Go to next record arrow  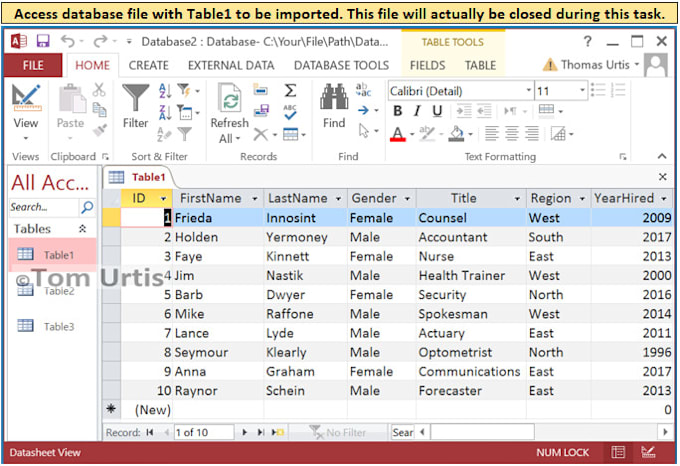point(245,432)
